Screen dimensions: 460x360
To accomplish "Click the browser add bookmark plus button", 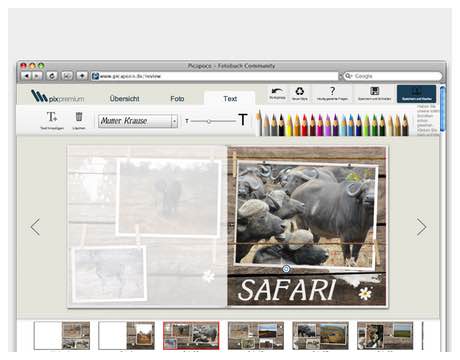I will [82, 76].
